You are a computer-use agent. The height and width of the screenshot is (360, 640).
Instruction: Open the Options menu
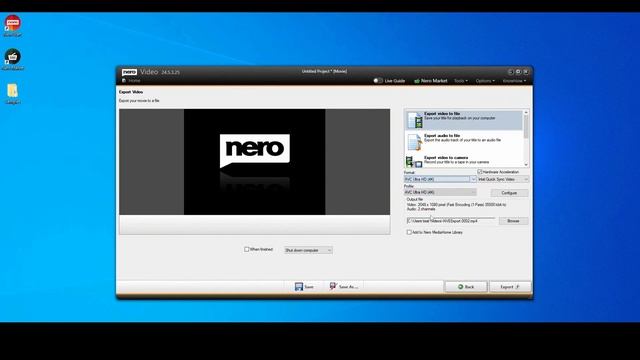click(485, 81)
